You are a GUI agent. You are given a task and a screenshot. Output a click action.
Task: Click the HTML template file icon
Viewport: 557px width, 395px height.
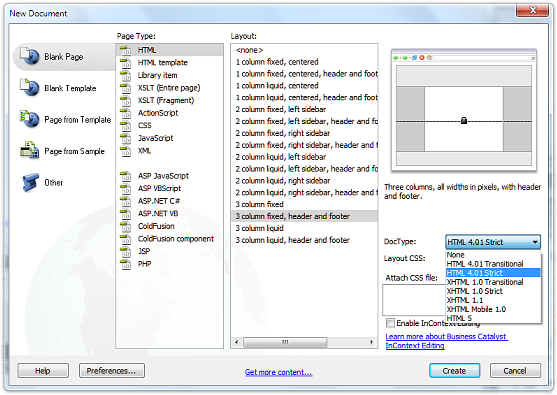125,63
